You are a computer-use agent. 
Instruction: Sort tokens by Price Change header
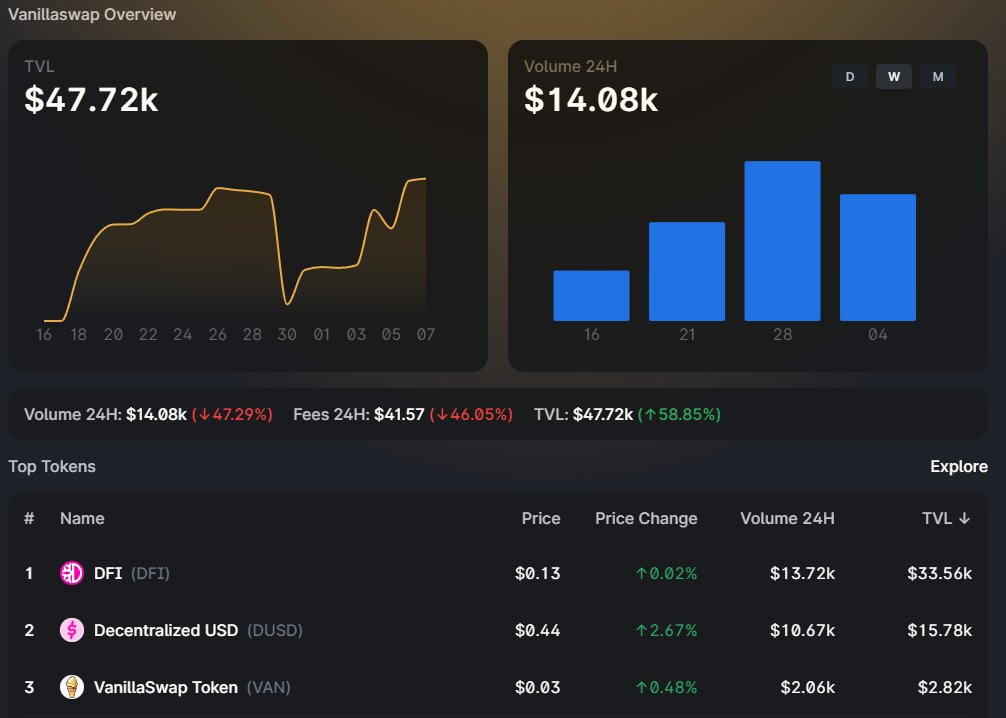646,518
